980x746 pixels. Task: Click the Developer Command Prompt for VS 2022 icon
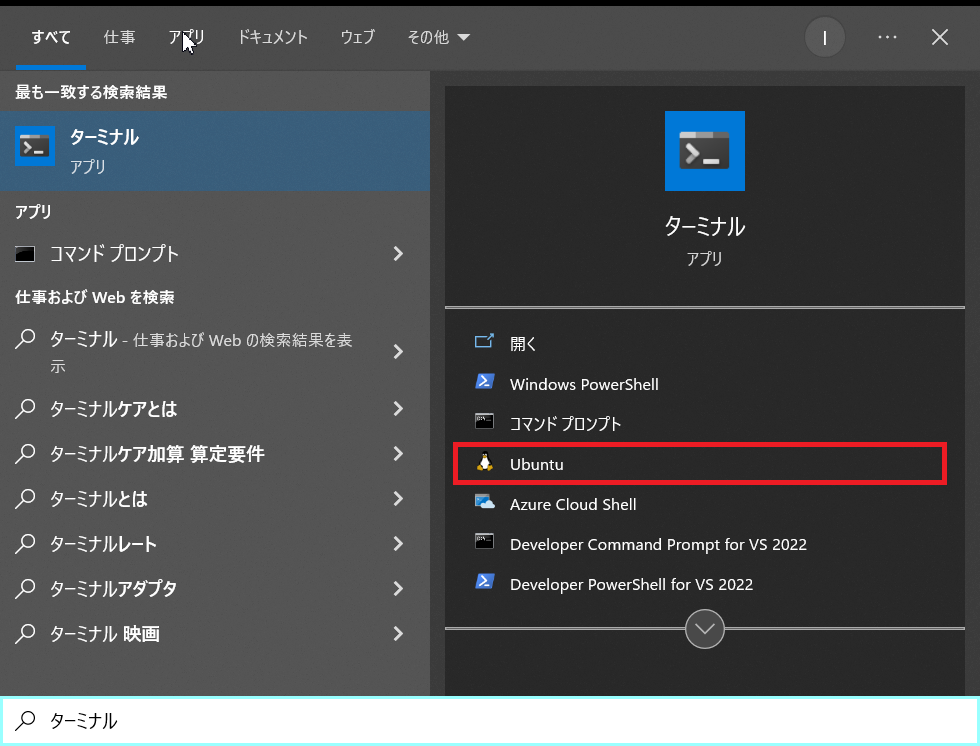[485, 543]
